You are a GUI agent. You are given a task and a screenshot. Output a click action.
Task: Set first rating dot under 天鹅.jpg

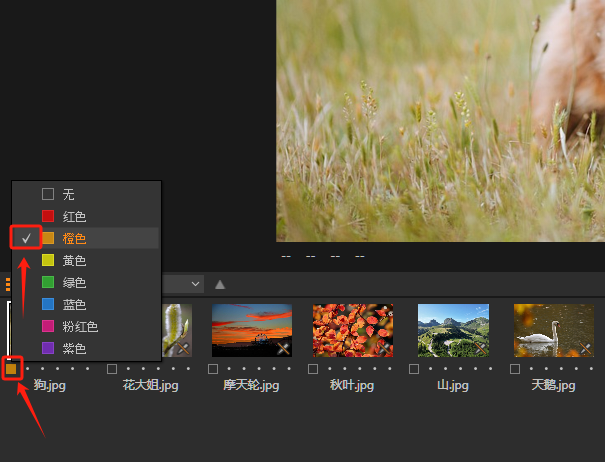[x=531, y=369]
